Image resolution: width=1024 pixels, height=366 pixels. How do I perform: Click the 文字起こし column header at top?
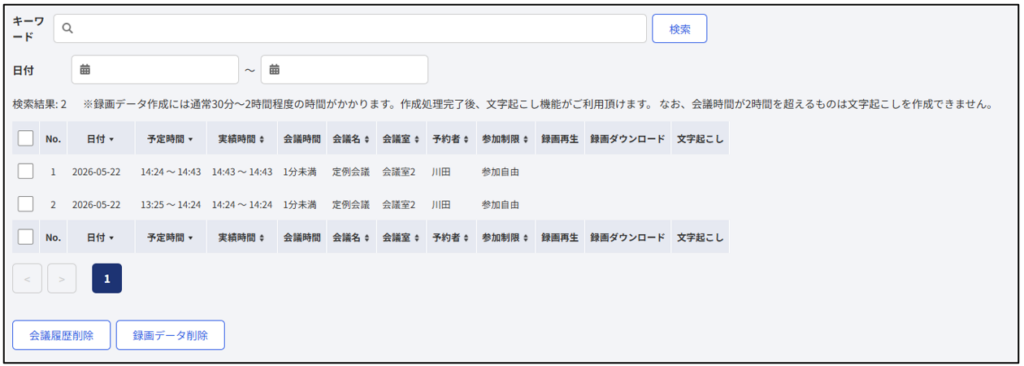tap(700, 139)
